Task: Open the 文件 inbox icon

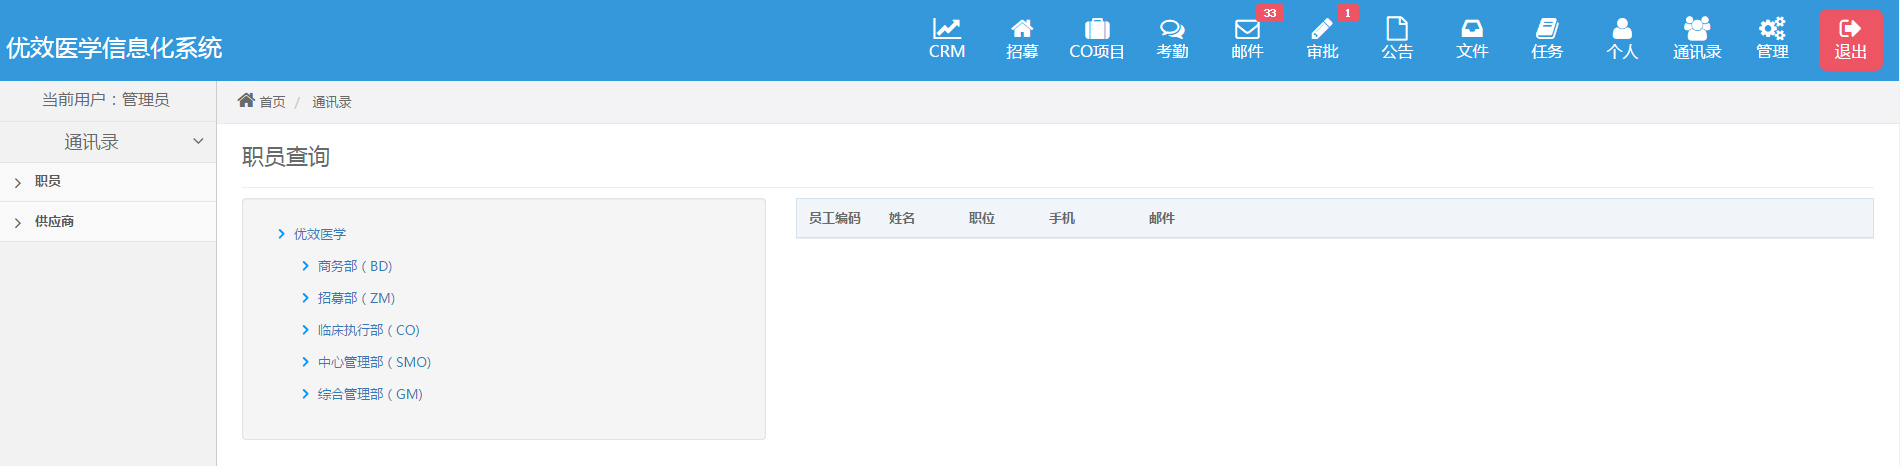Action: [1472, 30]
